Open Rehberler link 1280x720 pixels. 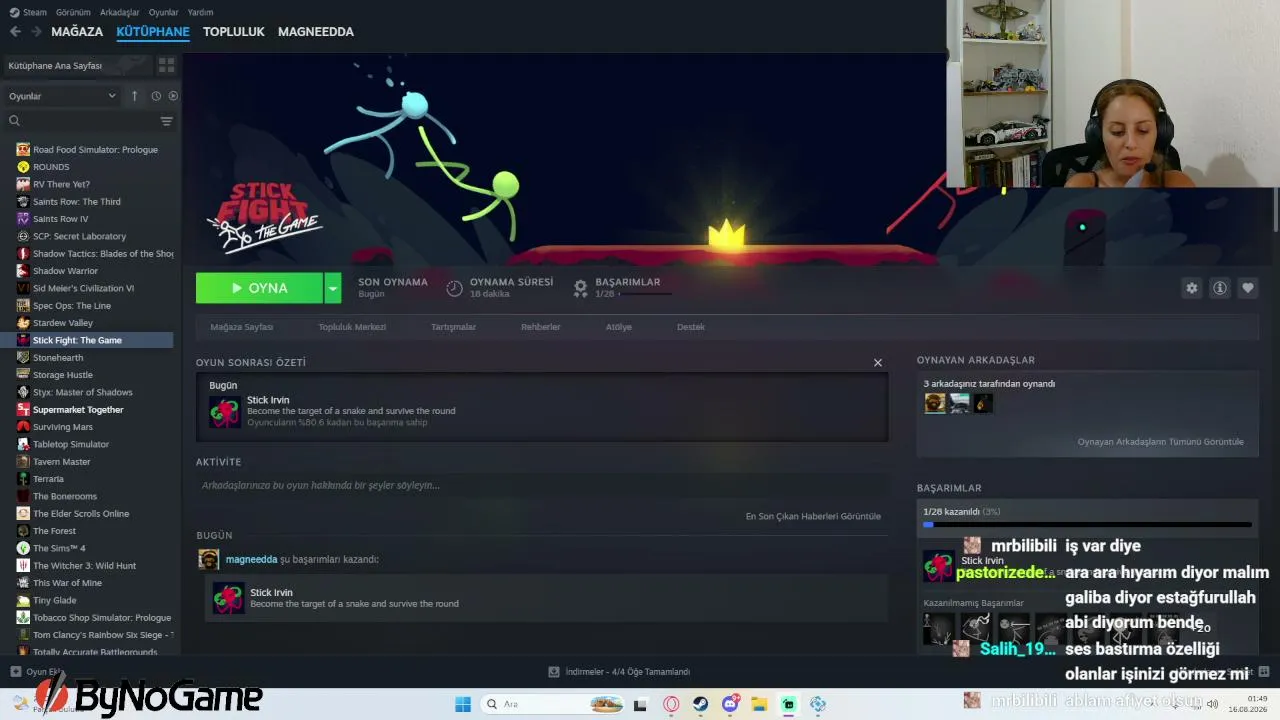540,327
